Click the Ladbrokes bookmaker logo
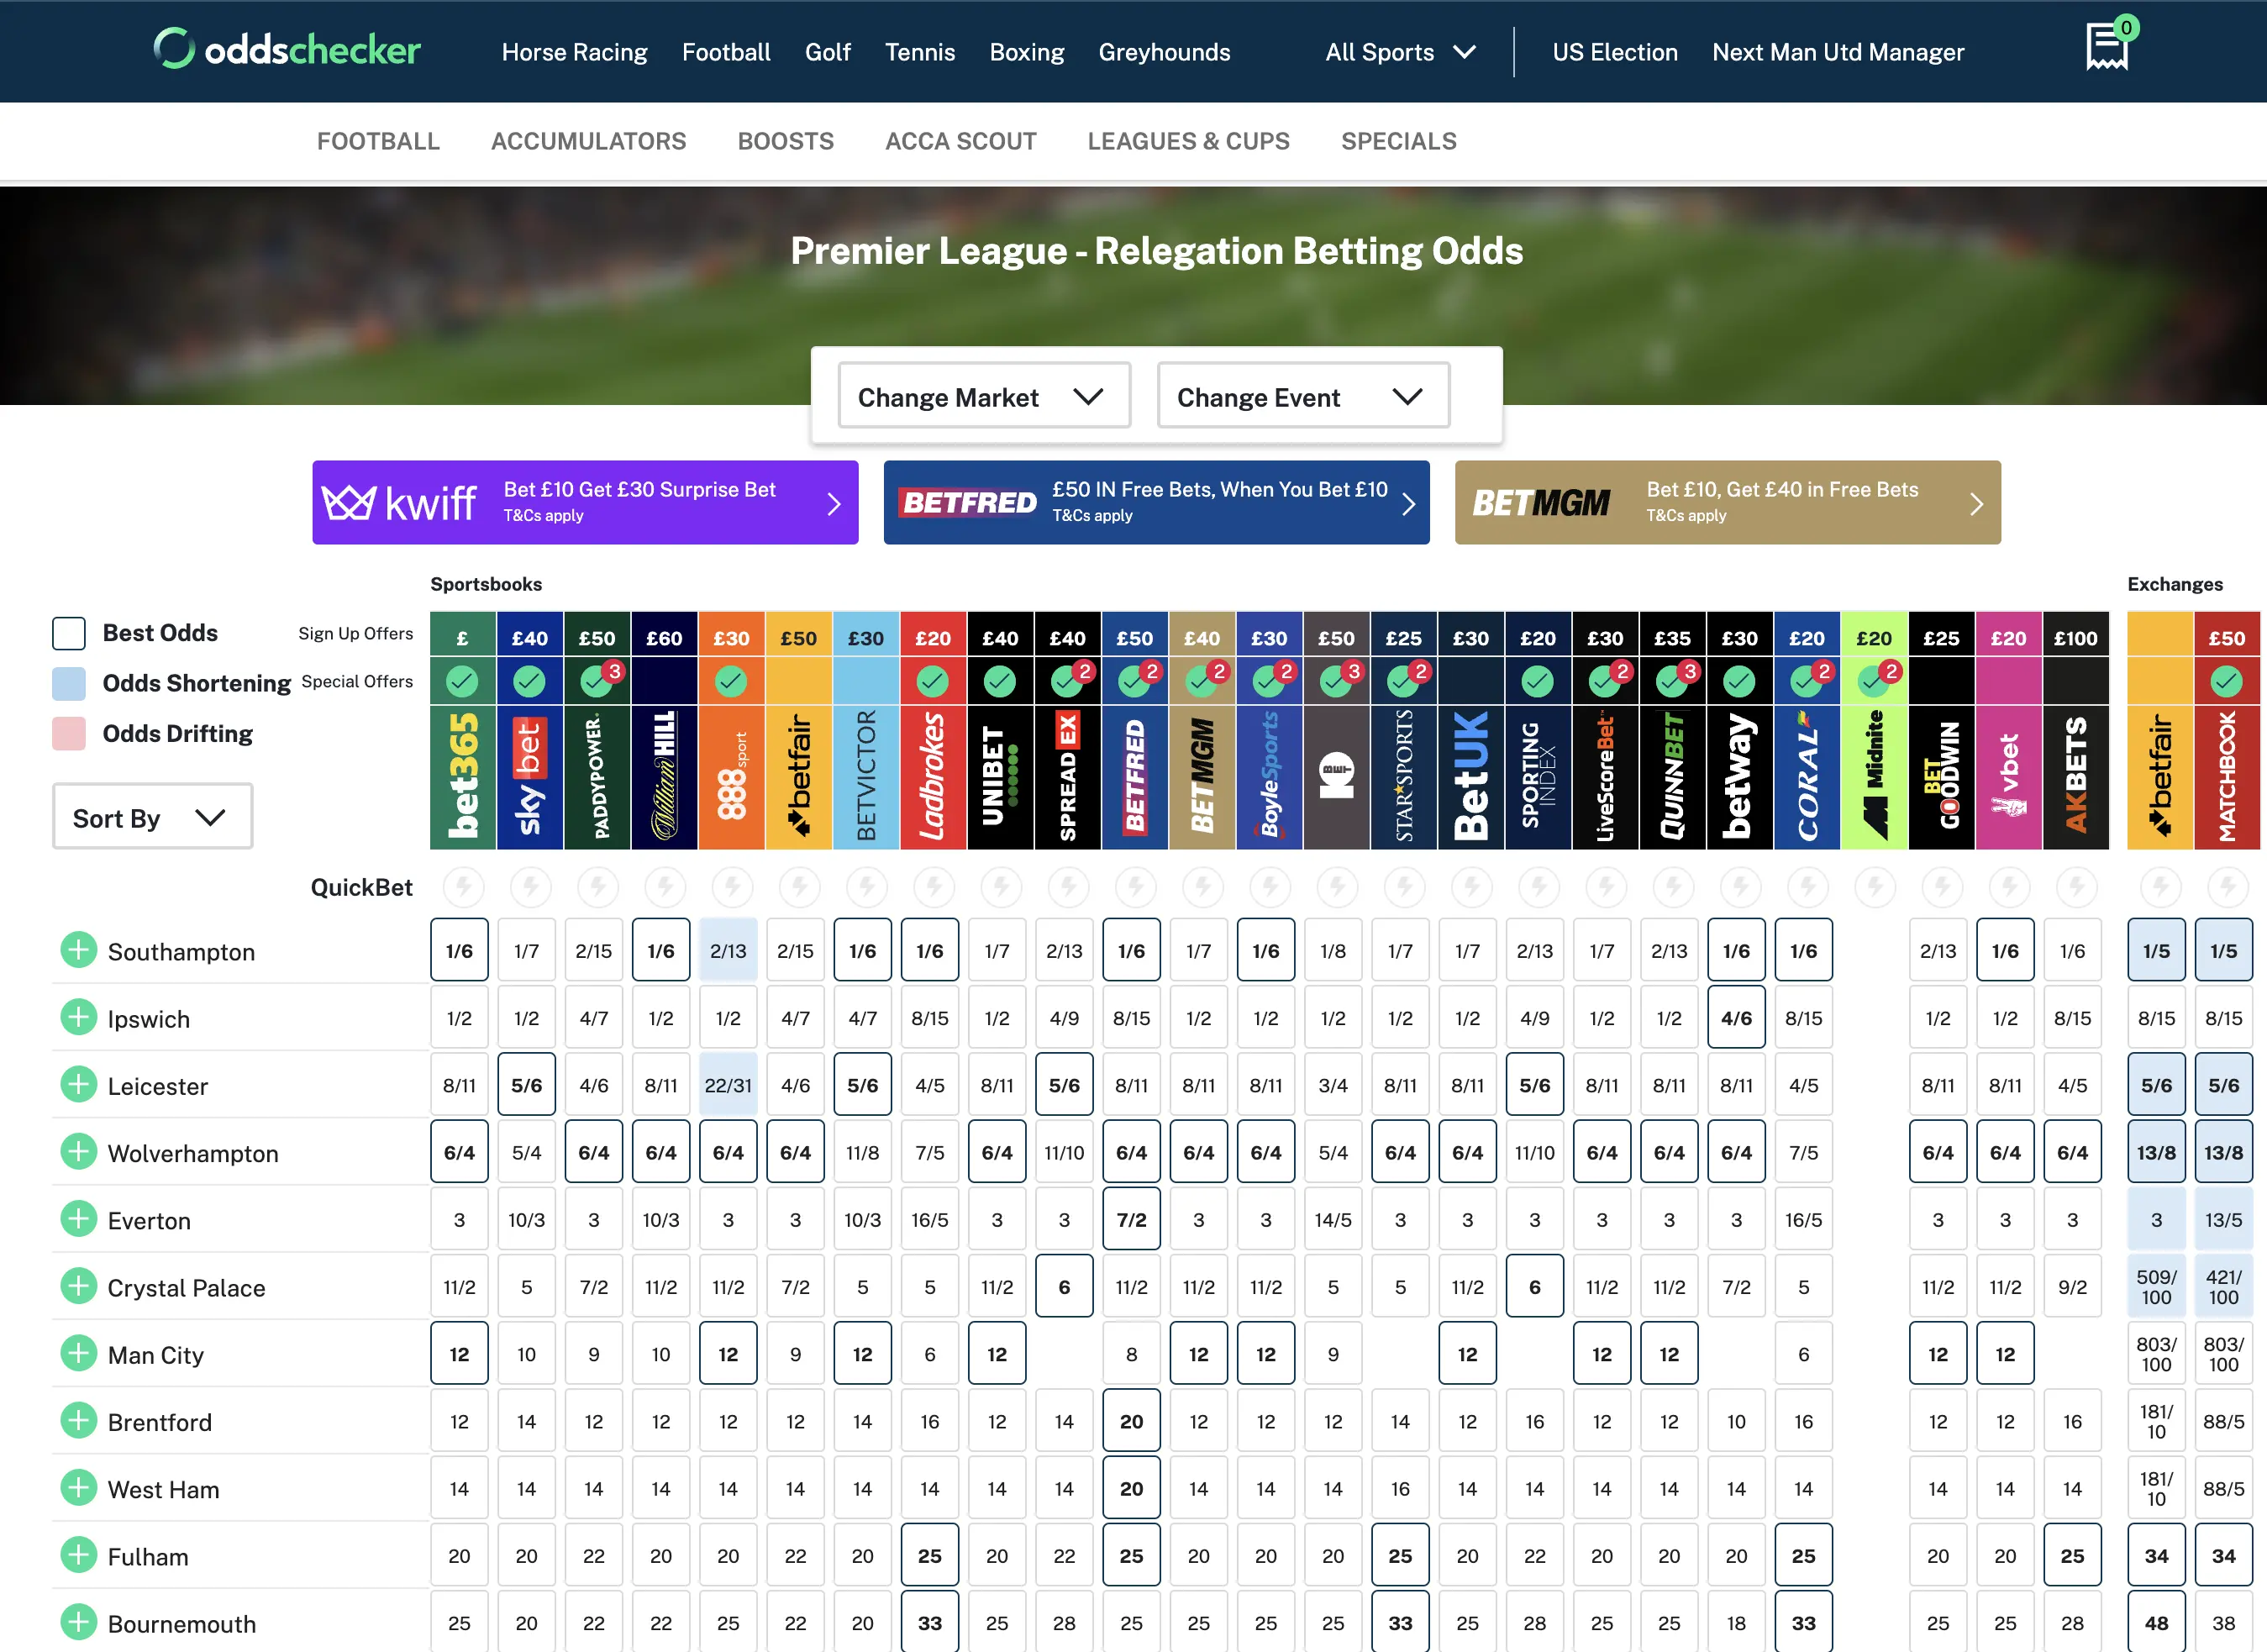This screenshot has width=2267, height=1652. pos(932,777)
